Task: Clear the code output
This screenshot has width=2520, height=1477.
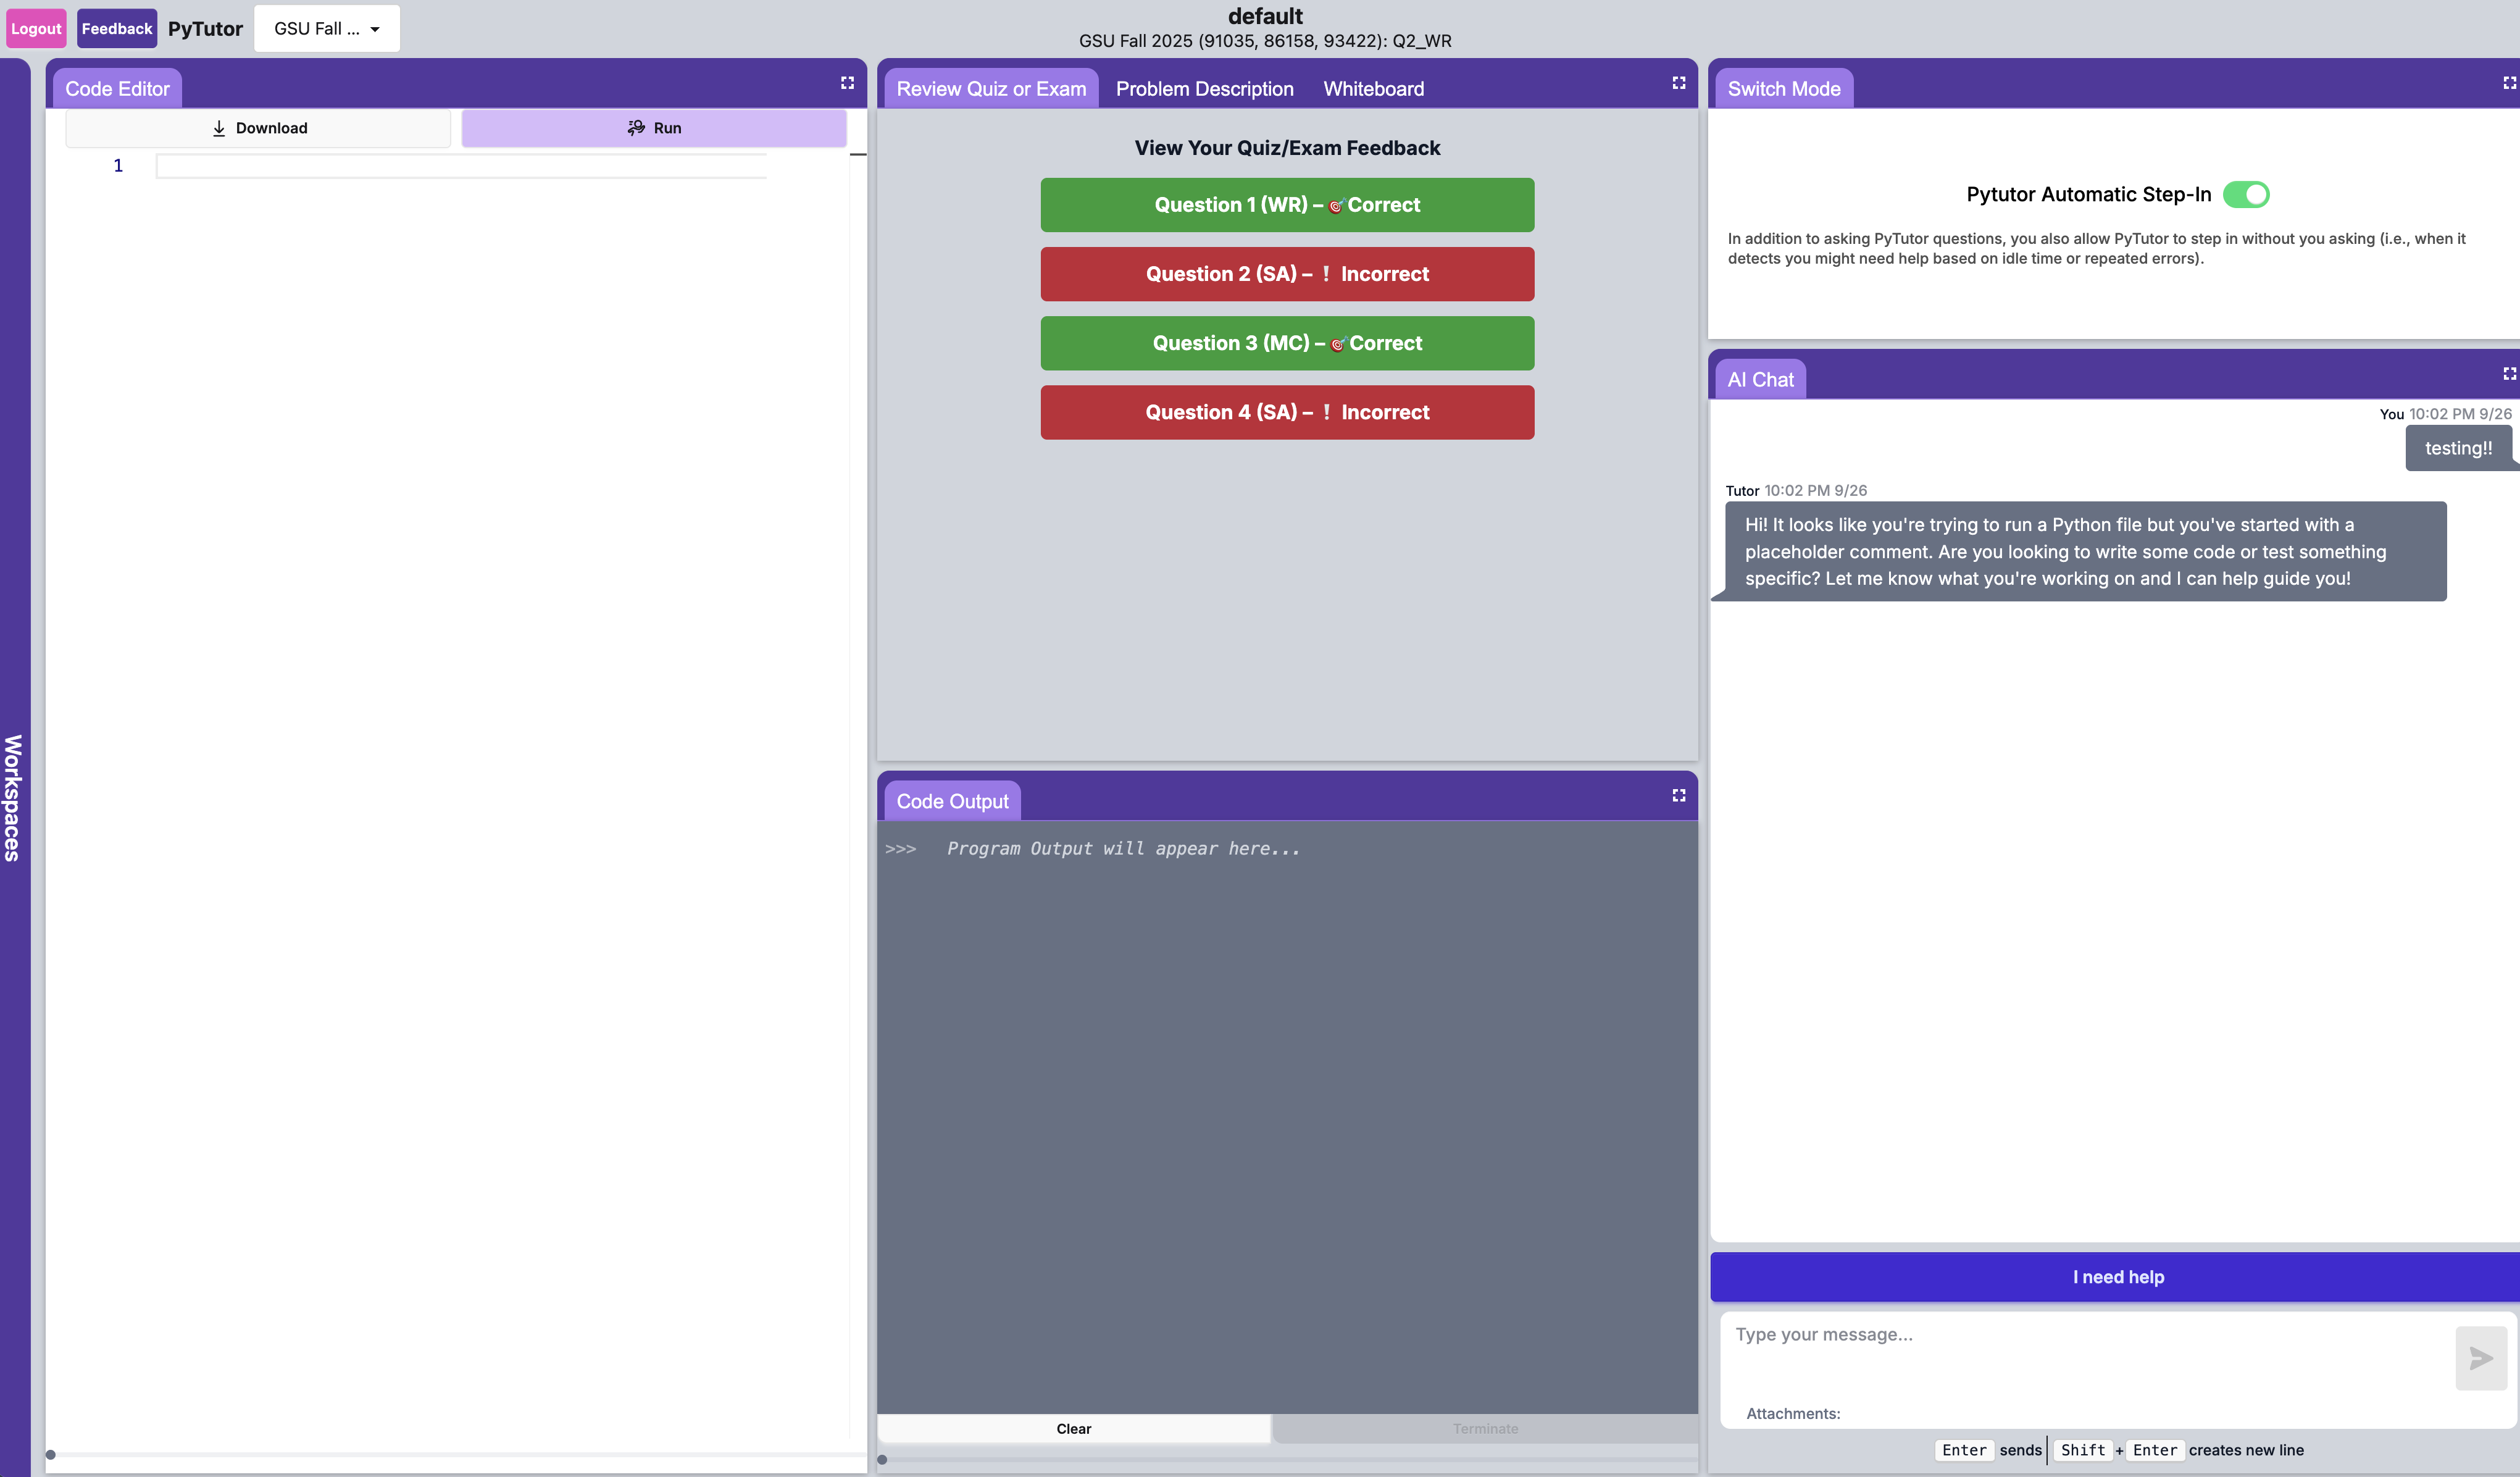Action: (1073, 1428)
